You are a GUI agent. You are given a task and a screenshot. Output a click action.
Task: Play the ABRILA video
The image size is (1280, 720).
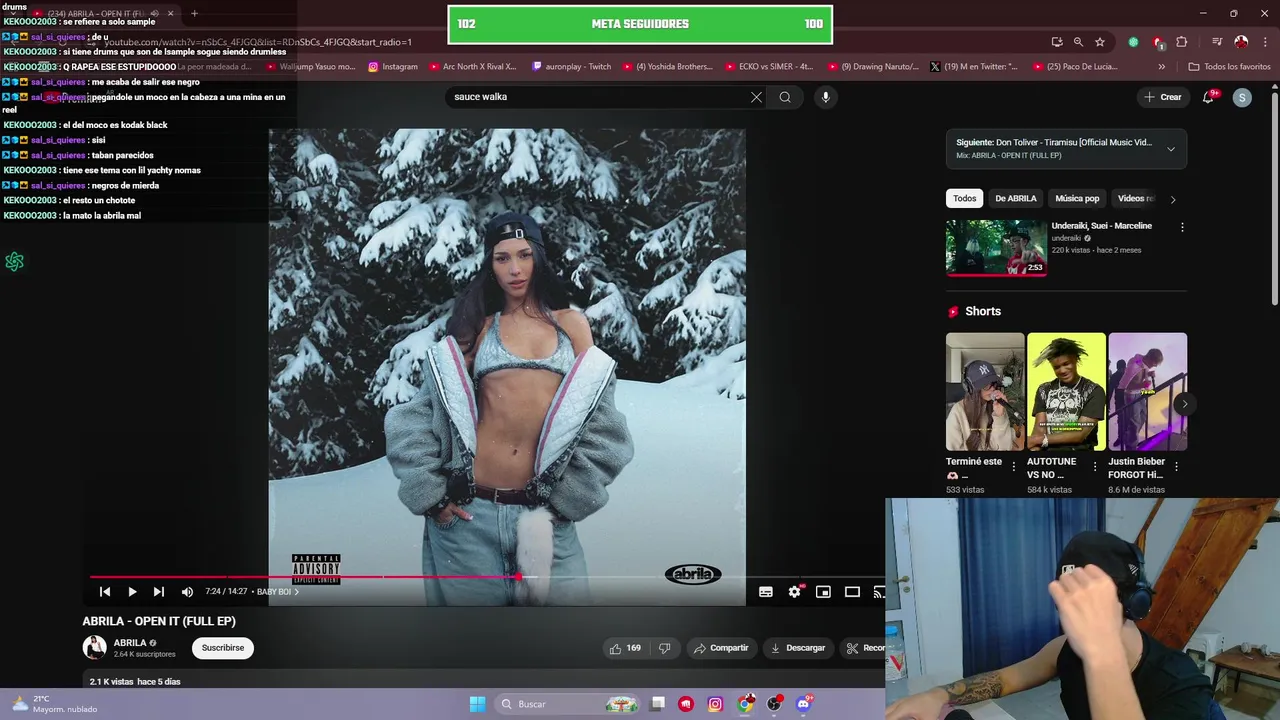(x=132, y=592)
